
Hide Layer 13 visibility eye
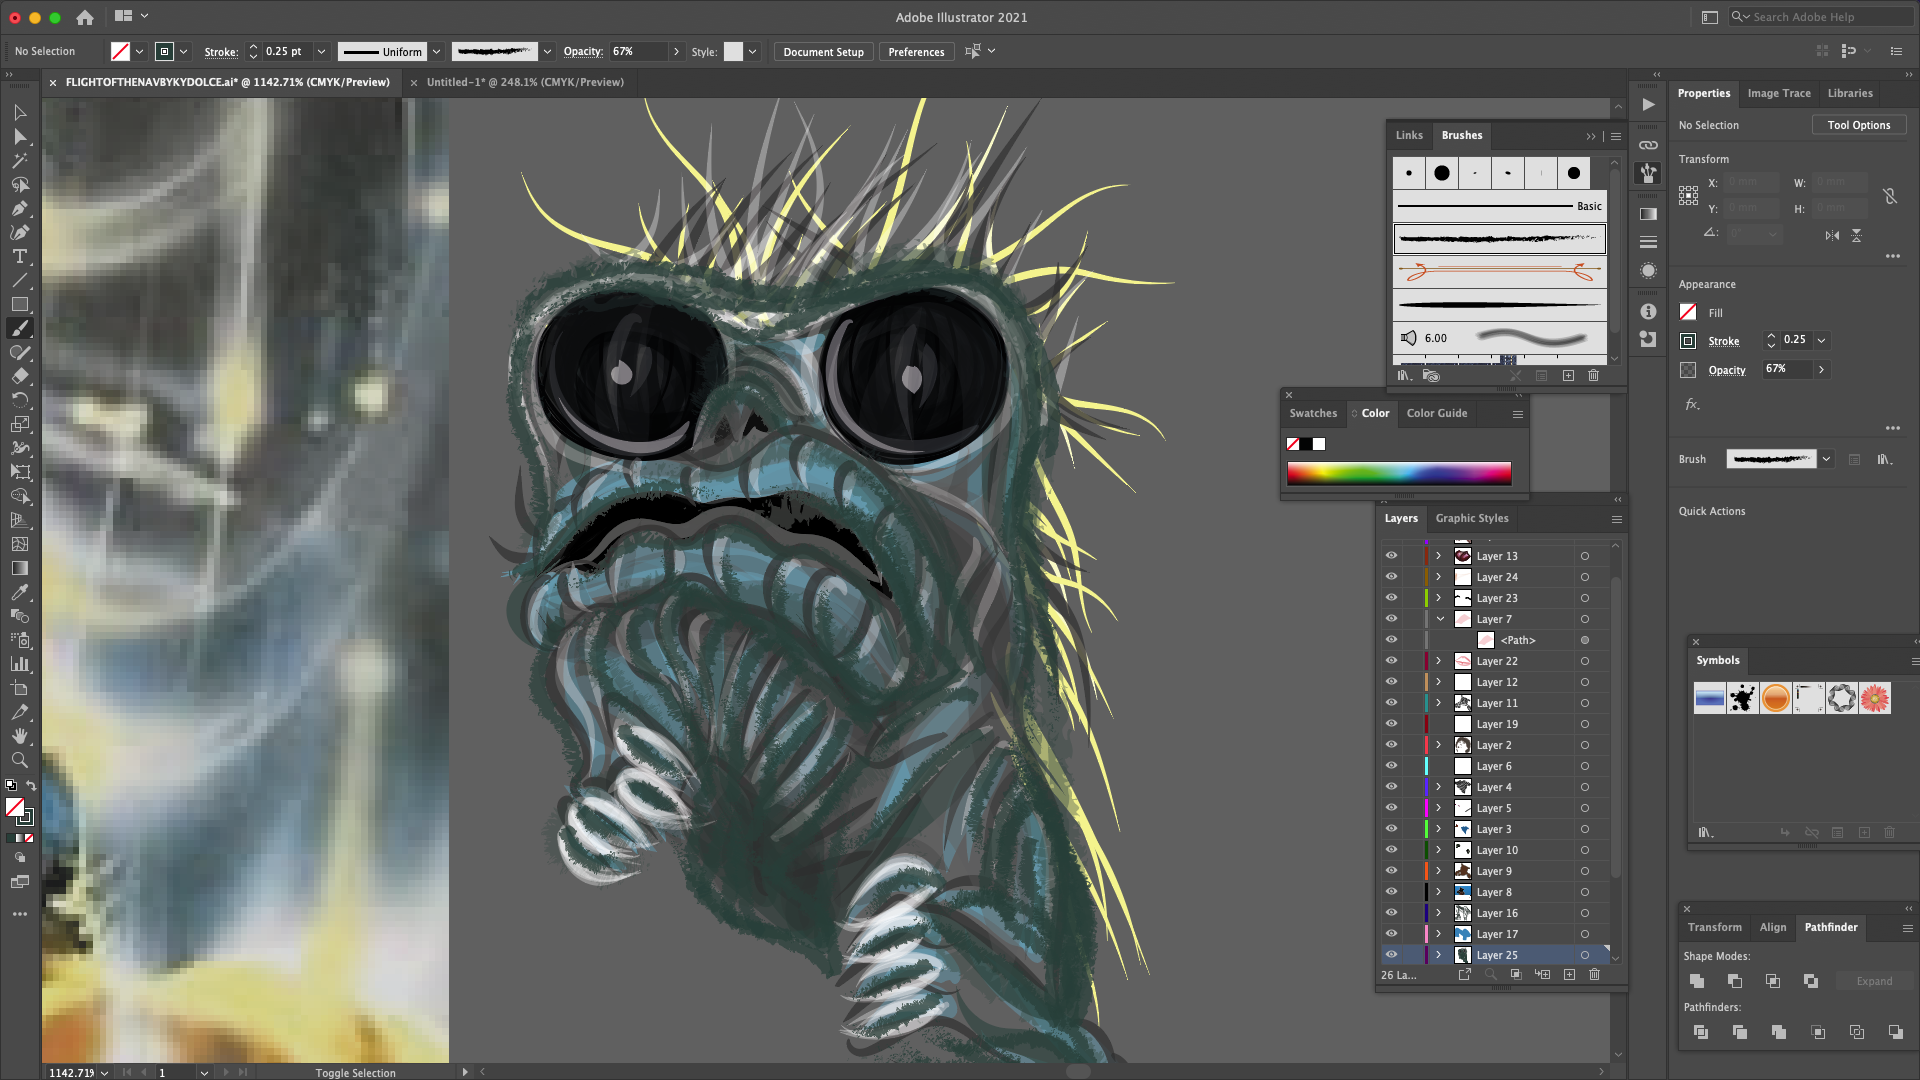tap(1391, 556)
